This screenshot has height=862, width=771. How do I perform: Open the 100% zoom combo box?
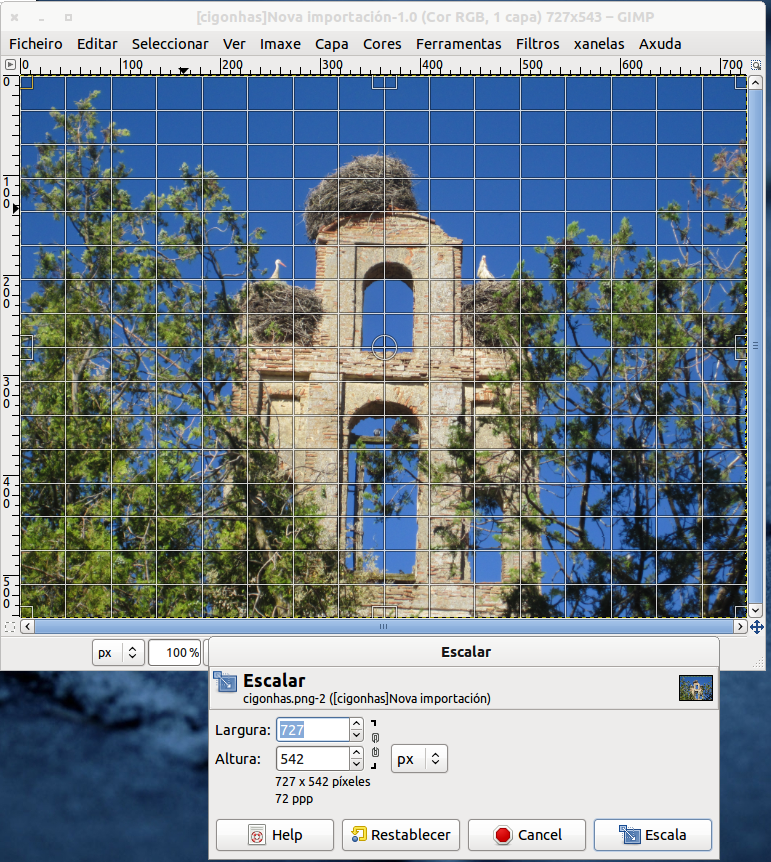pos(175,652)
